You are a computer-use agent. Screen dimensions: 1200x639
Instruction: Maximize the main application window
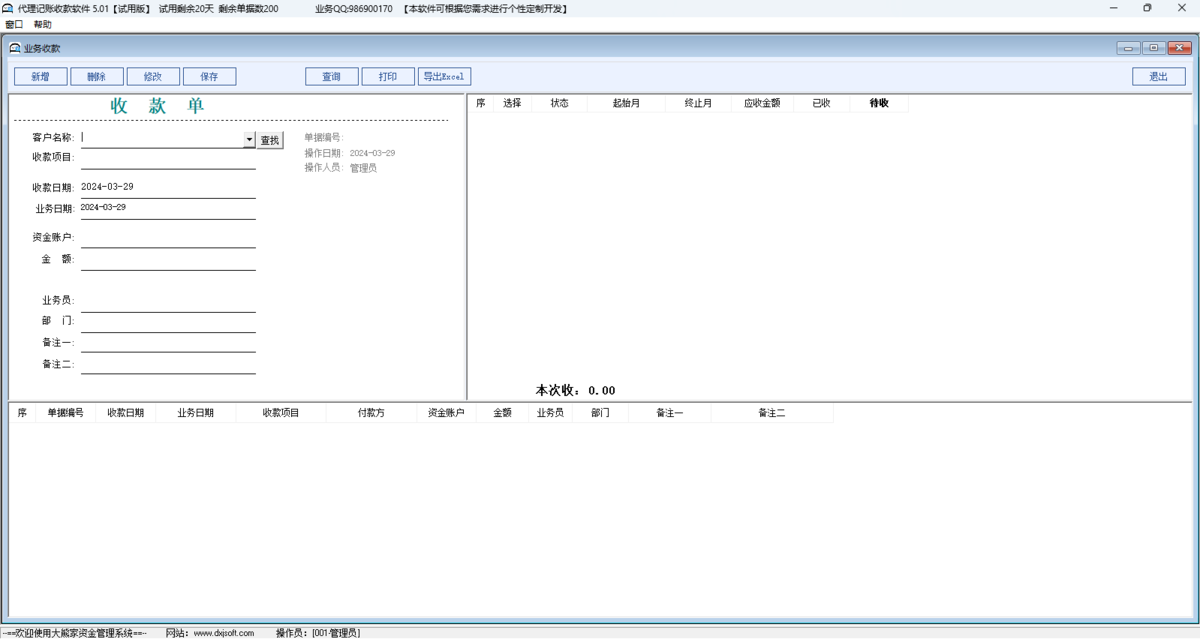(1147, 8)
